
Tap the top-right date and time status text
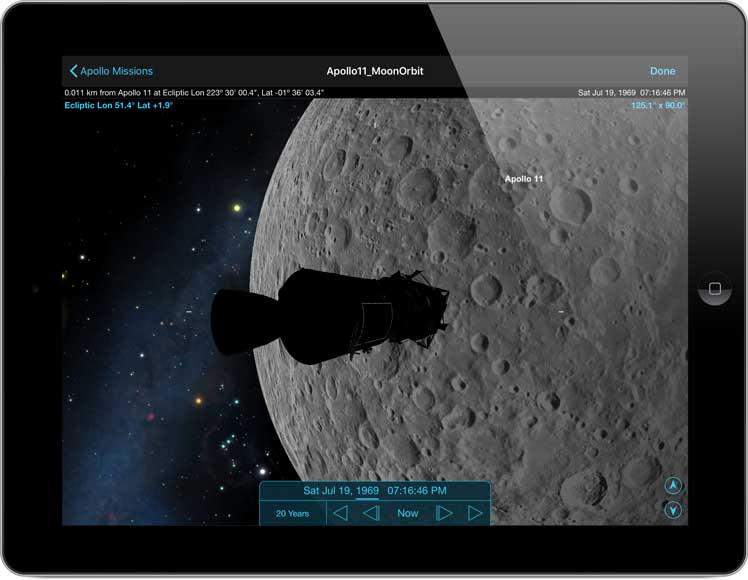pyautogui.click(x=632, y=93)
